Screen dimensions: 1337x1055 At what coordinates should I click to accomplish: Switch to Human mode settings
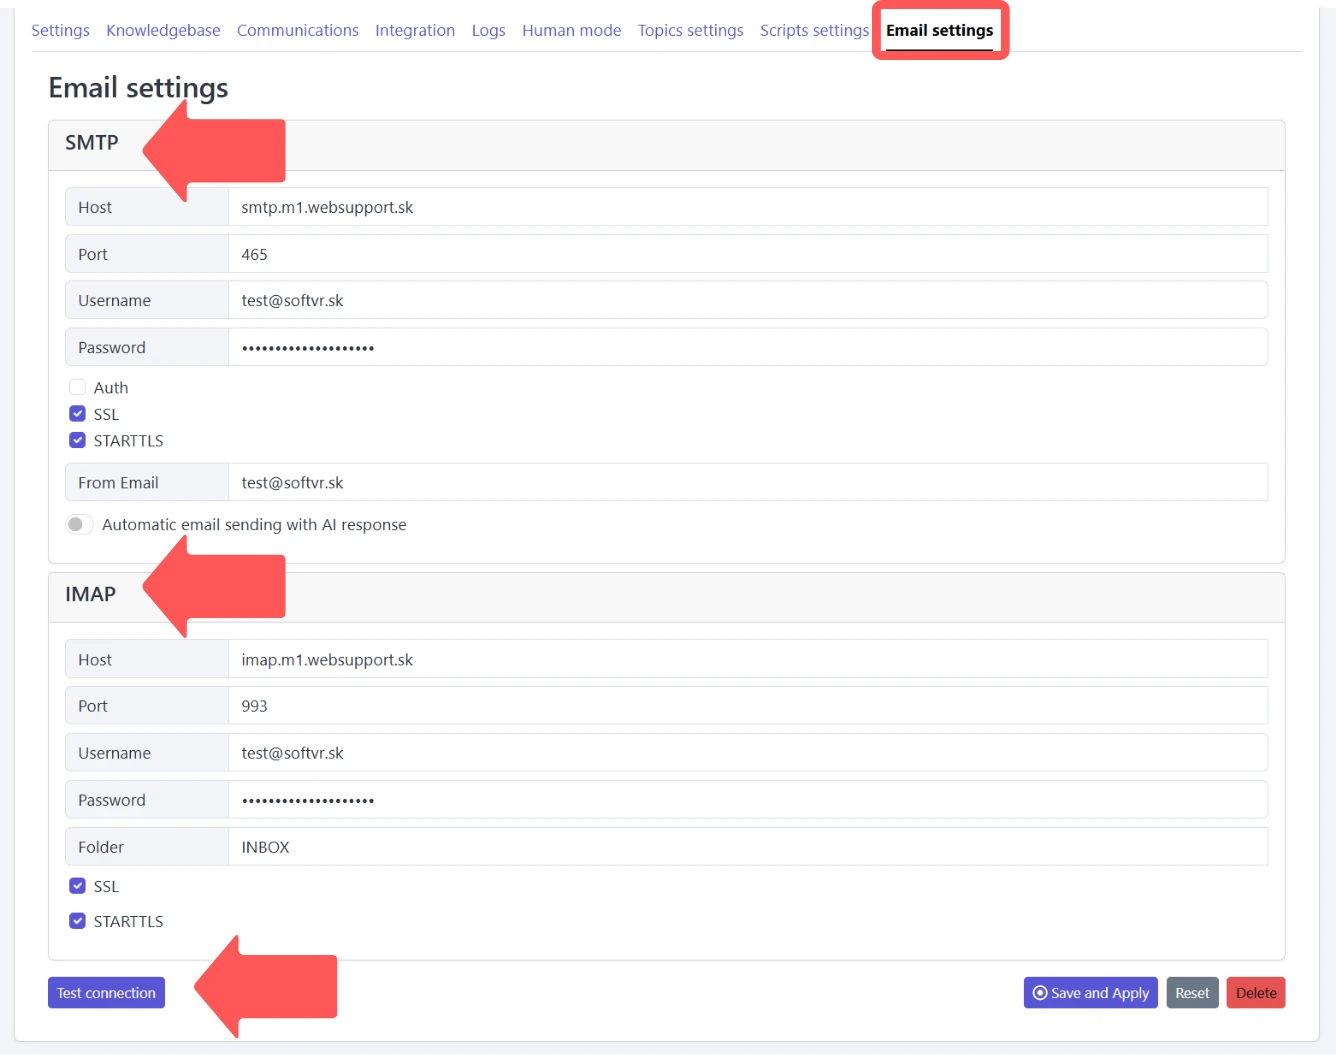pos(571,30)
